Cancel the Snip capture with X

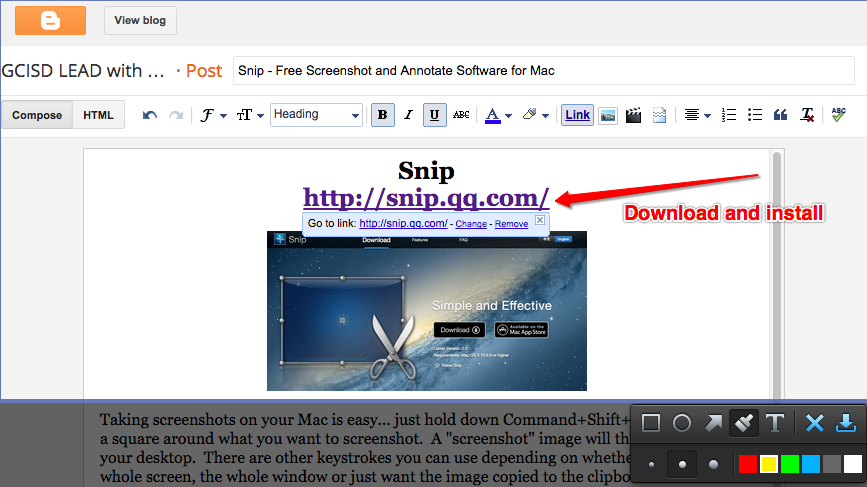[x=814, y=423]
